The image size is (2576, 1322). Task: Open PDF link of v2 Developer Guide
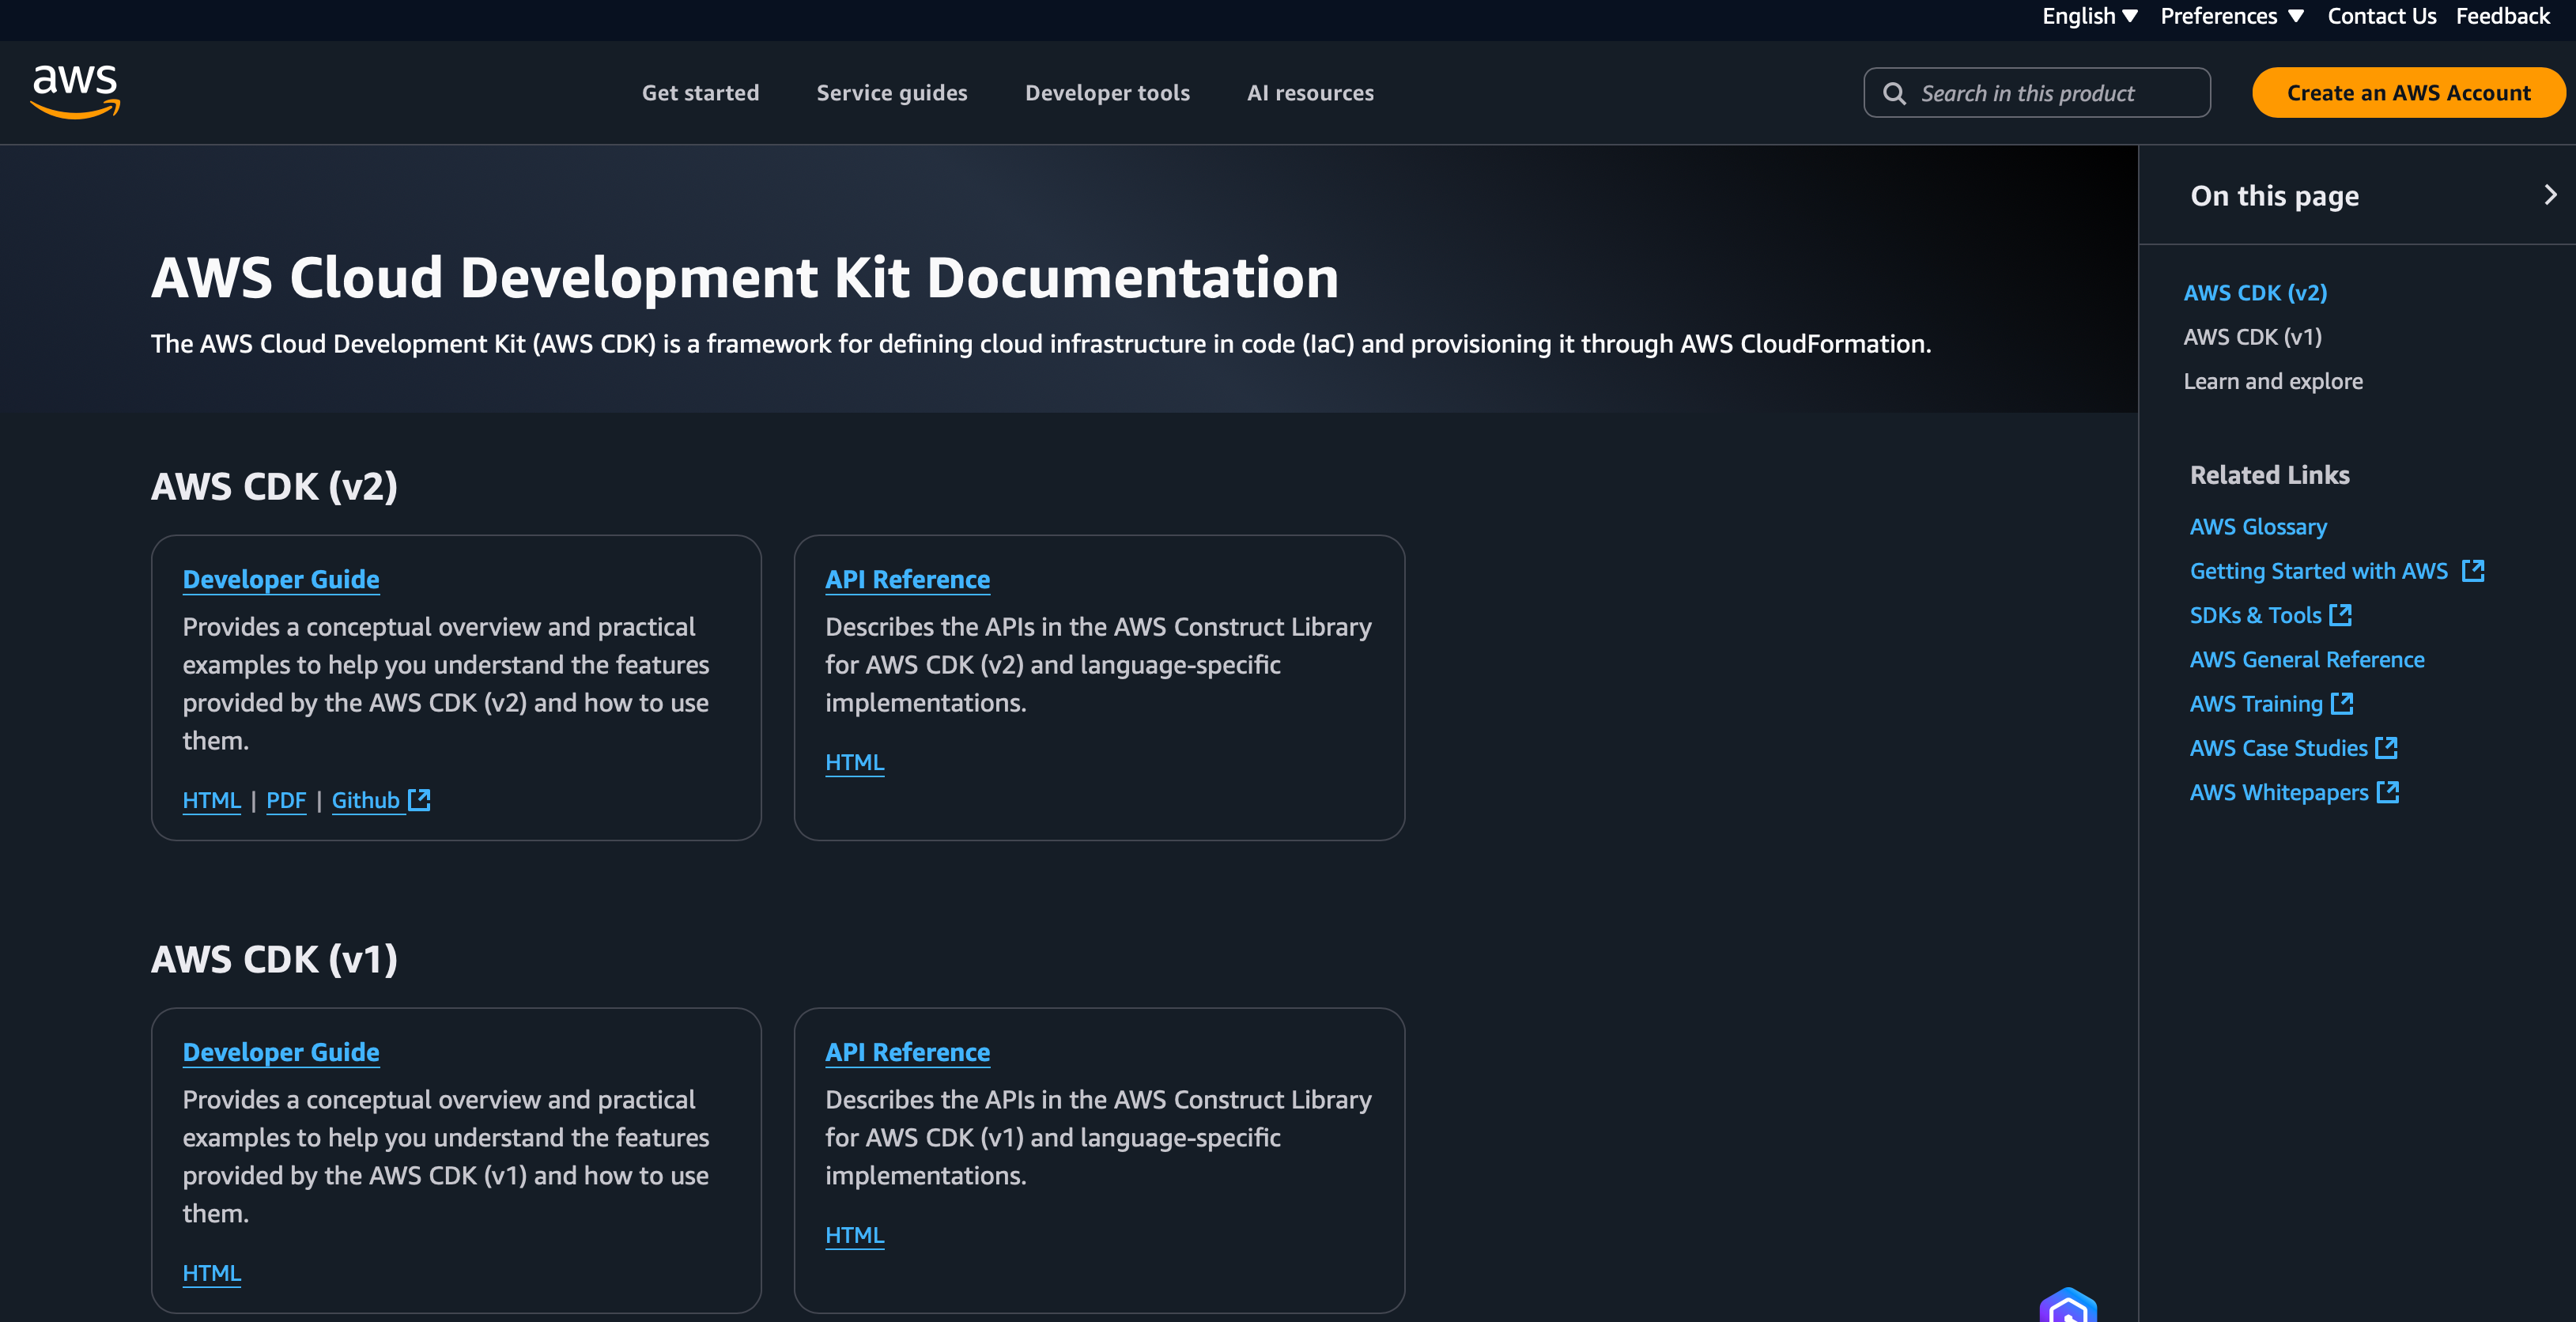click(x=286, y=800)
